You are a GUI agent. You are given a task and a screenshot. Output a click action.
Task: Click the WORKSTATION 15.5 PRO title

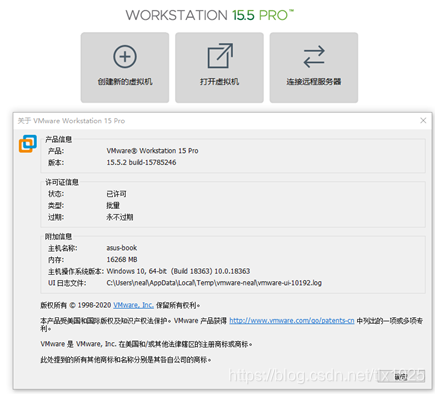point(210,15)
